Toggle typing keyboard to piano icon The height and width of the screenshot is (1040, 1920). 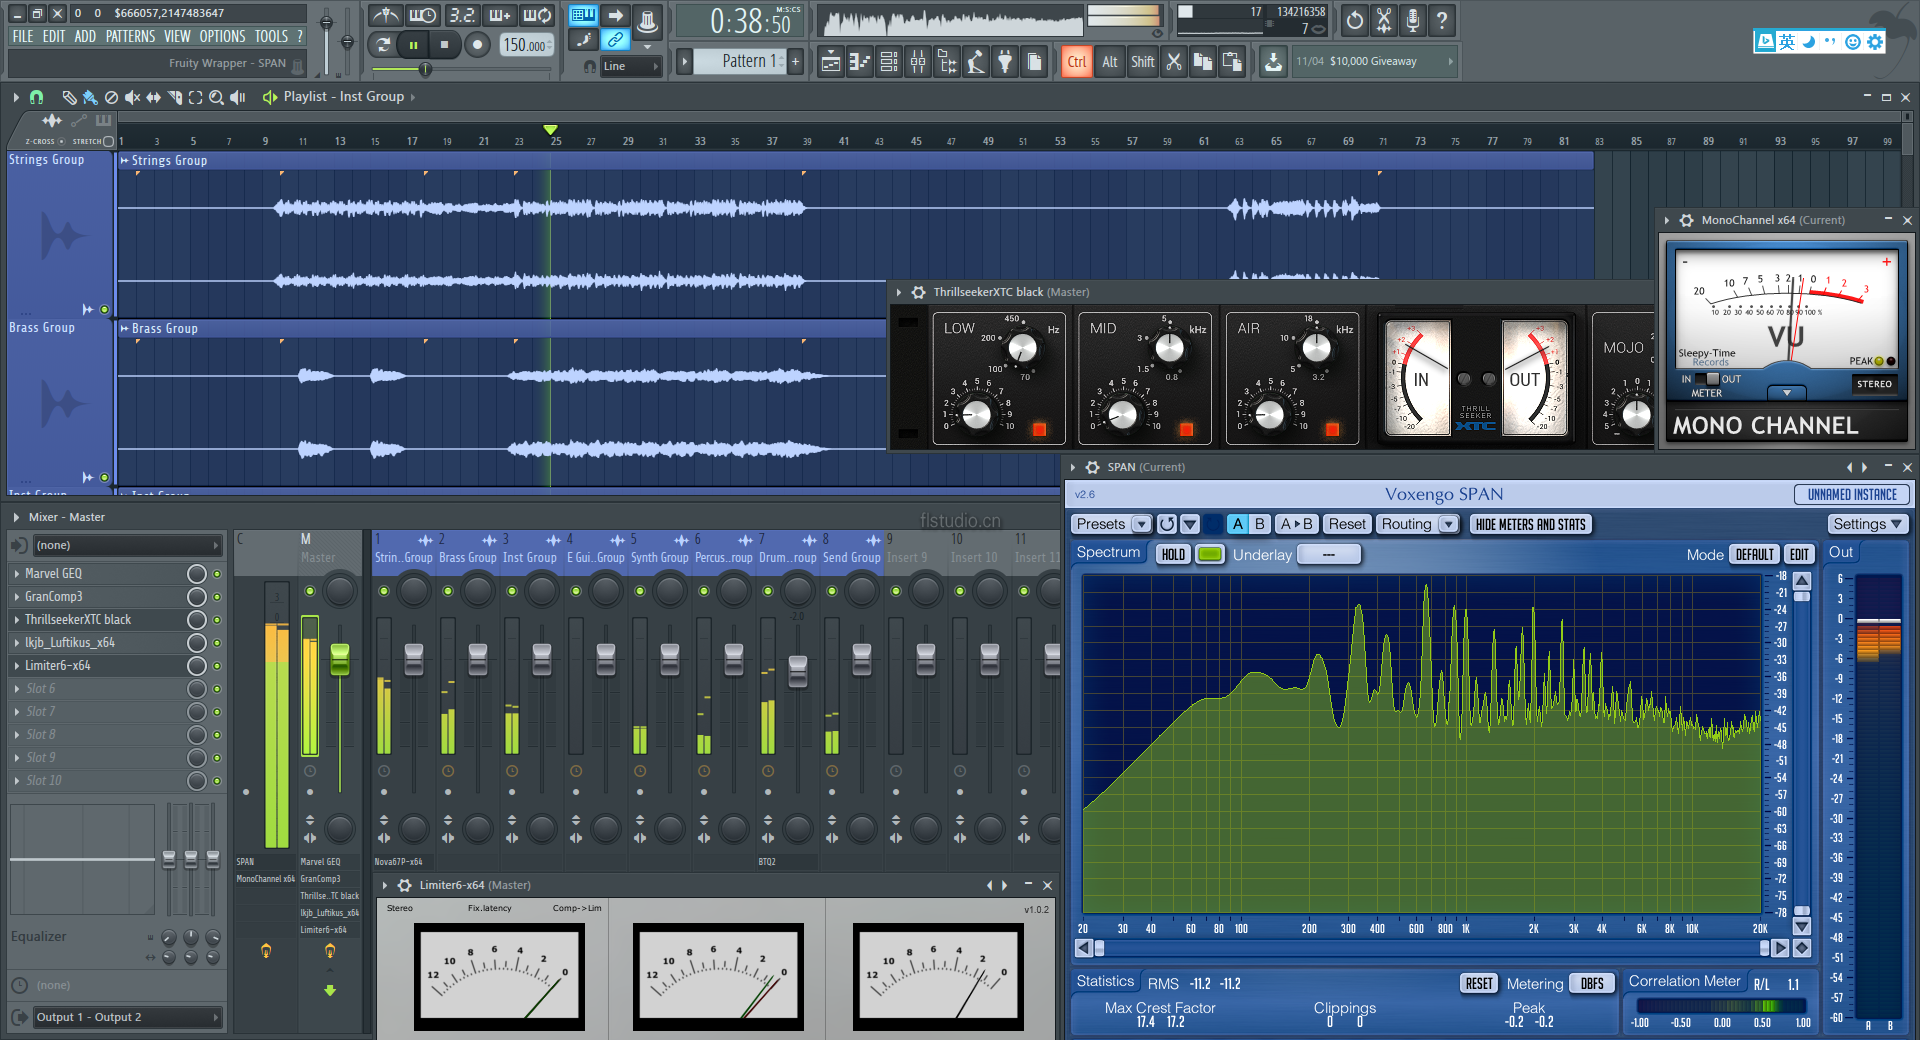pyautogui.click(x=583, y=16)
